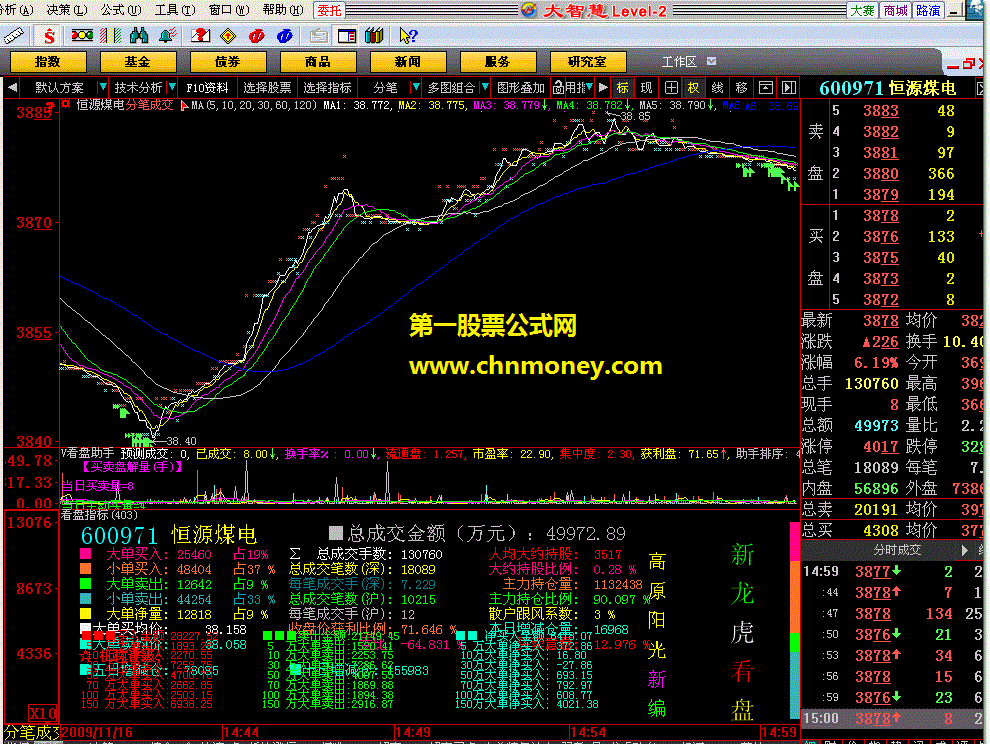
Task: Click the 商城 title bar button
Action: point(895,10)
